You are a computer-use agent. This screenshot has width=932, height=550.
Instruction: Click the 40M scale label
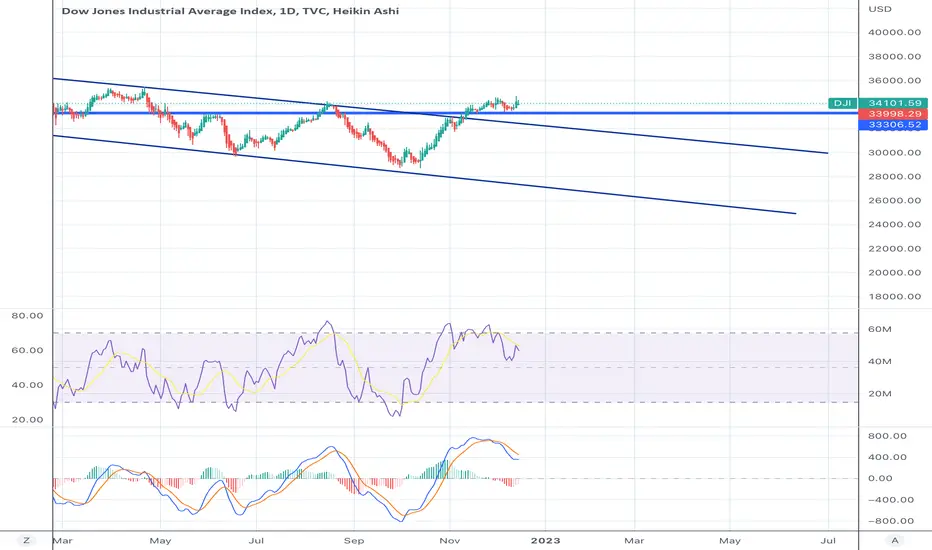[x=880, y=362]
